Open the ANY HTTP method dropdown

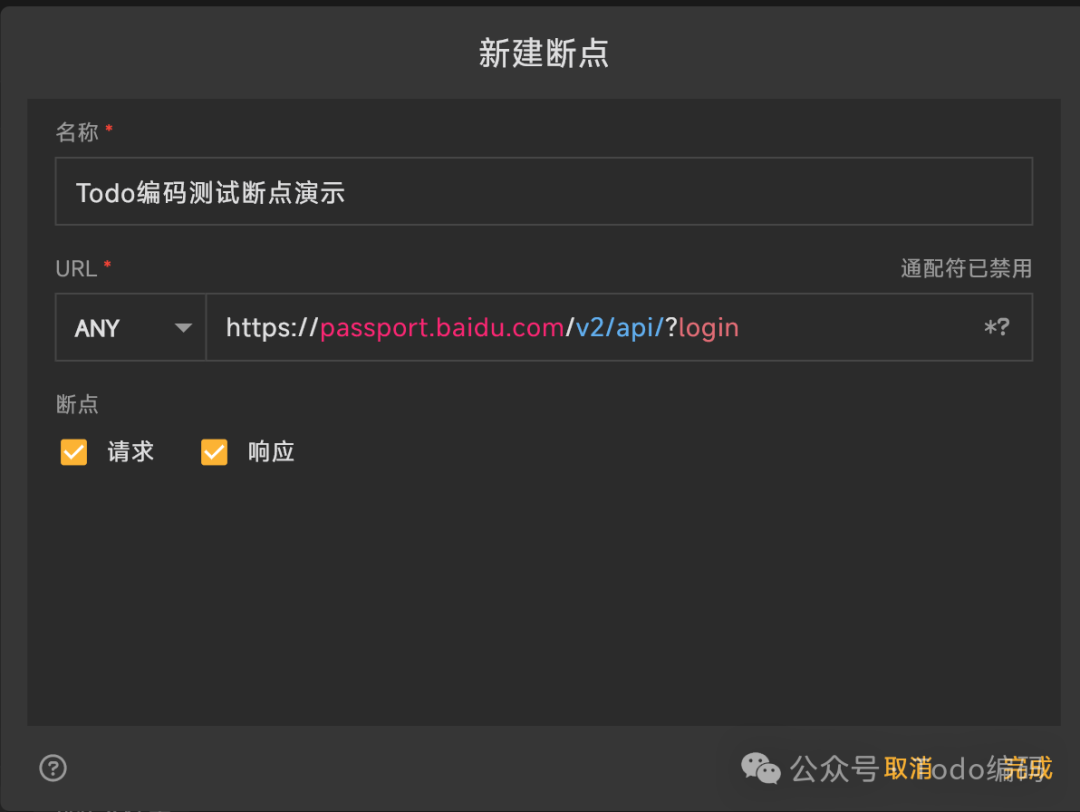tap(130, 327)
